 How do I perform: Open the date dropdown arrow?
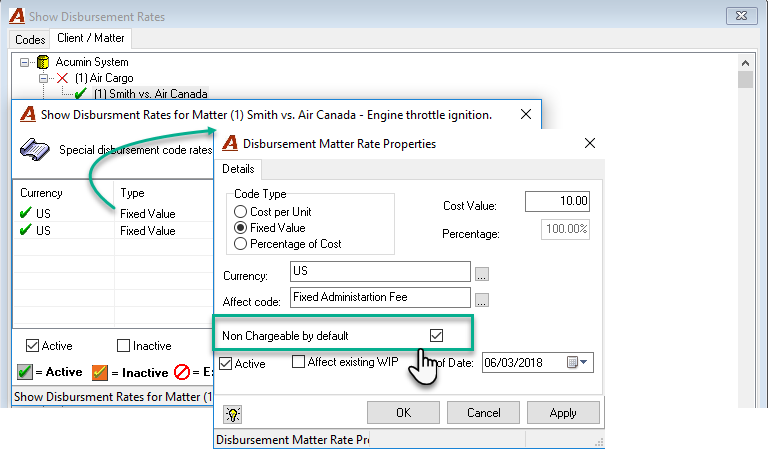pos(584,362)
